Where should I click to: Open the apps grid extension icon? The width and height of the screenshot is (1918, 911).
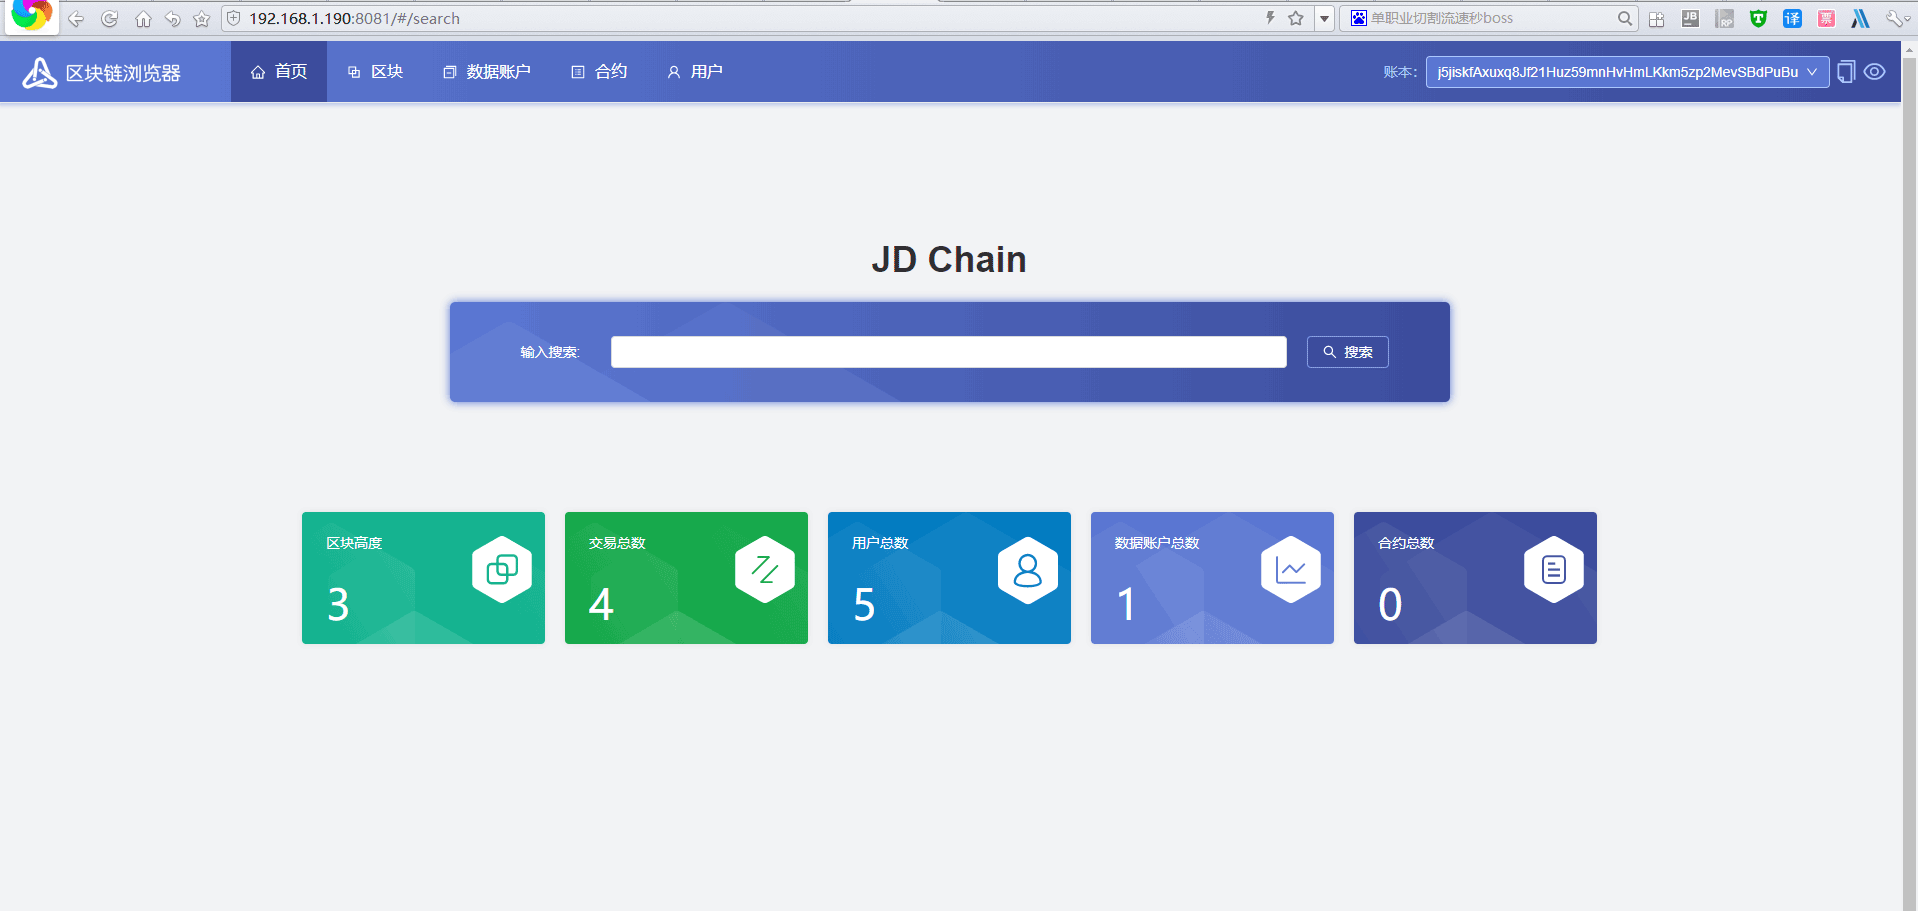click(1657, 18)
